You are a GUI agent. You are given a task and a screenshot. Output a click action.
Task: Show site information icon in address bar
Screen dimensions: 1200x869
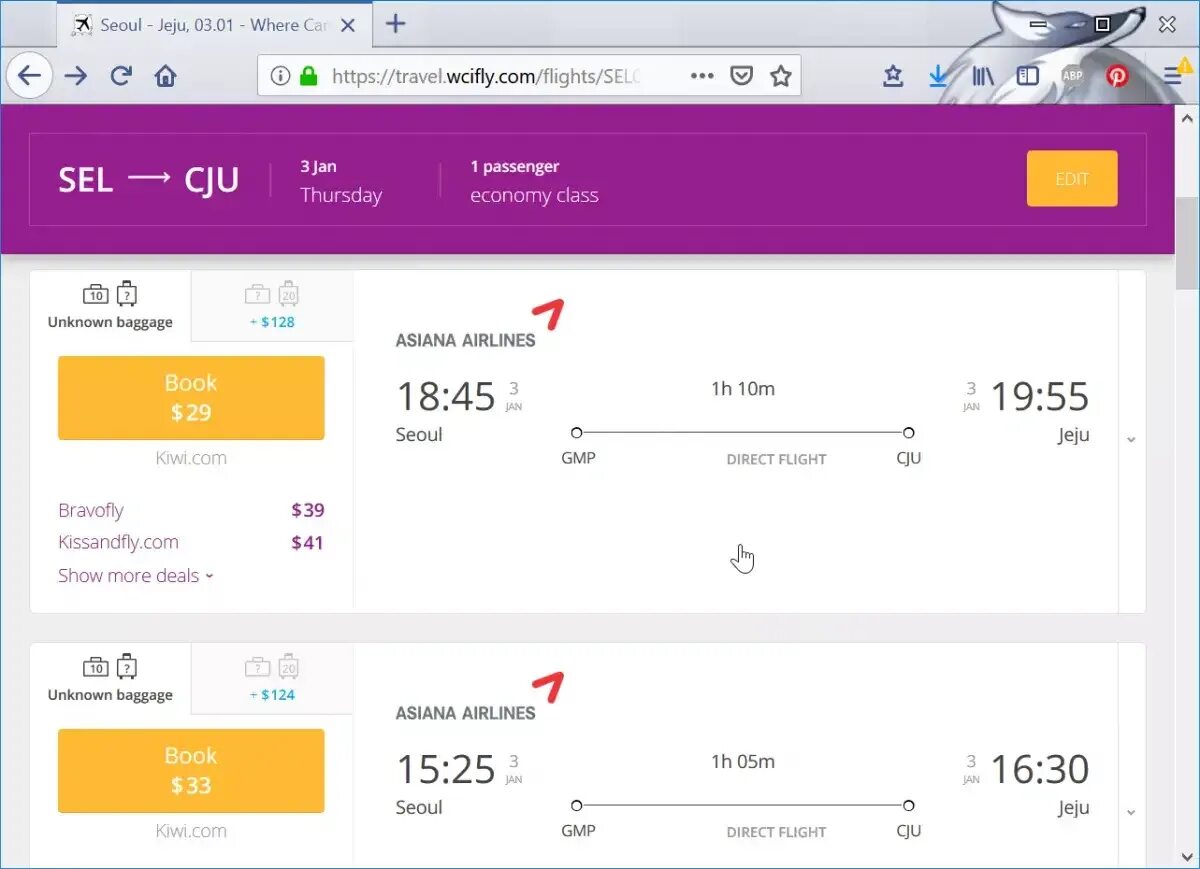[281, 76]
